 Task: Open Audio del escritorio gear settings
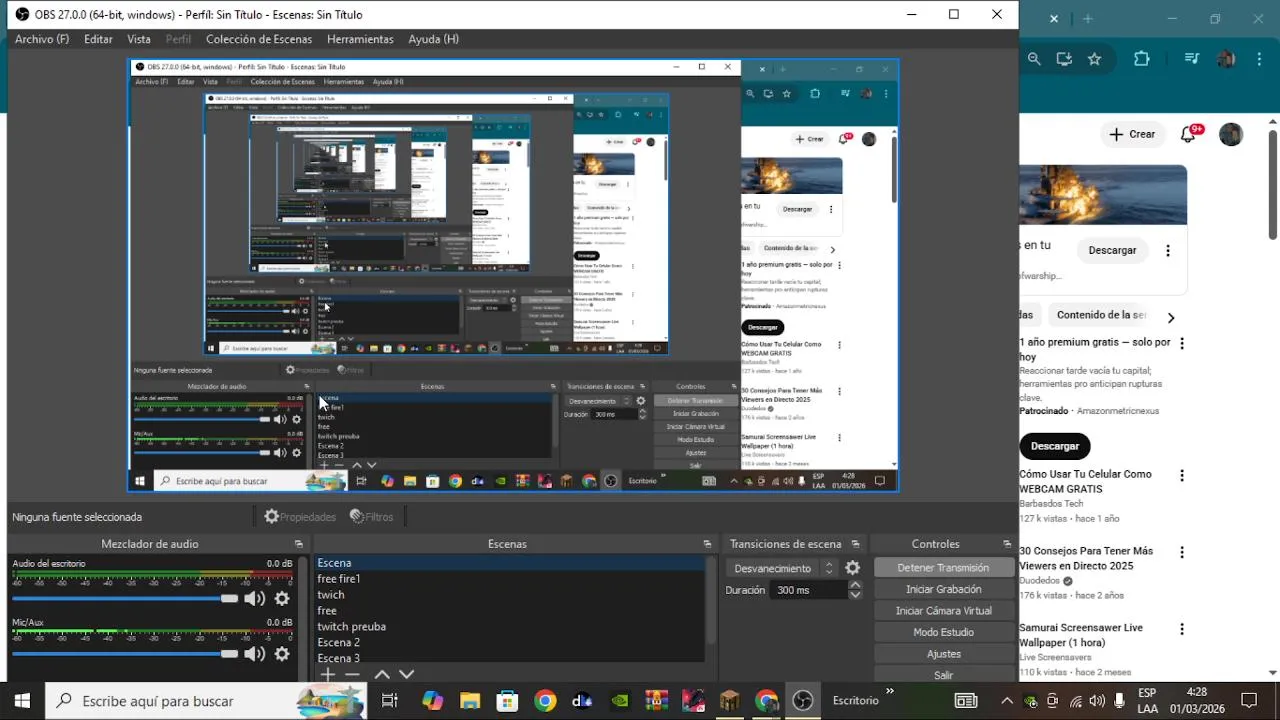coord(282,598)
